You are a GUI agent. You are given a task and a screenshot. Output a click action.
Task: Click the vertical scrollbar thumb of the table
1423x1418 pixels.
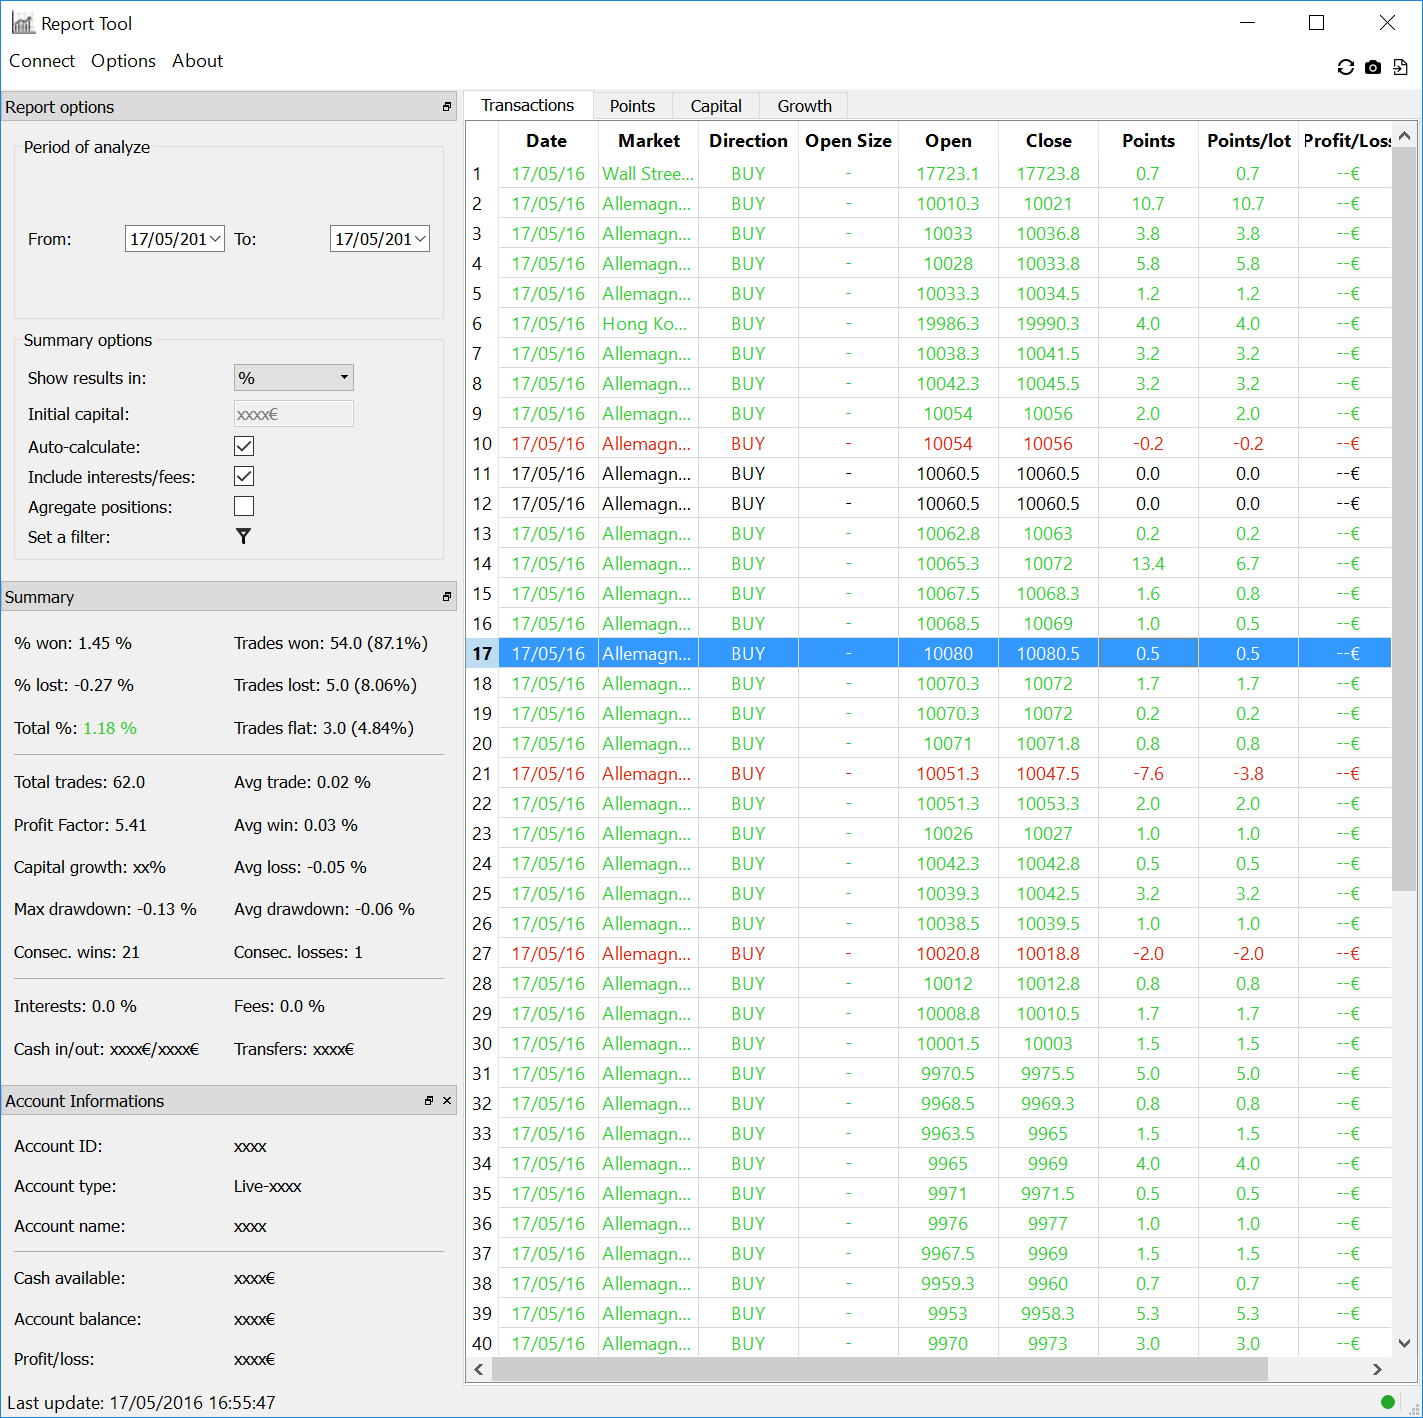[1404, 519]
